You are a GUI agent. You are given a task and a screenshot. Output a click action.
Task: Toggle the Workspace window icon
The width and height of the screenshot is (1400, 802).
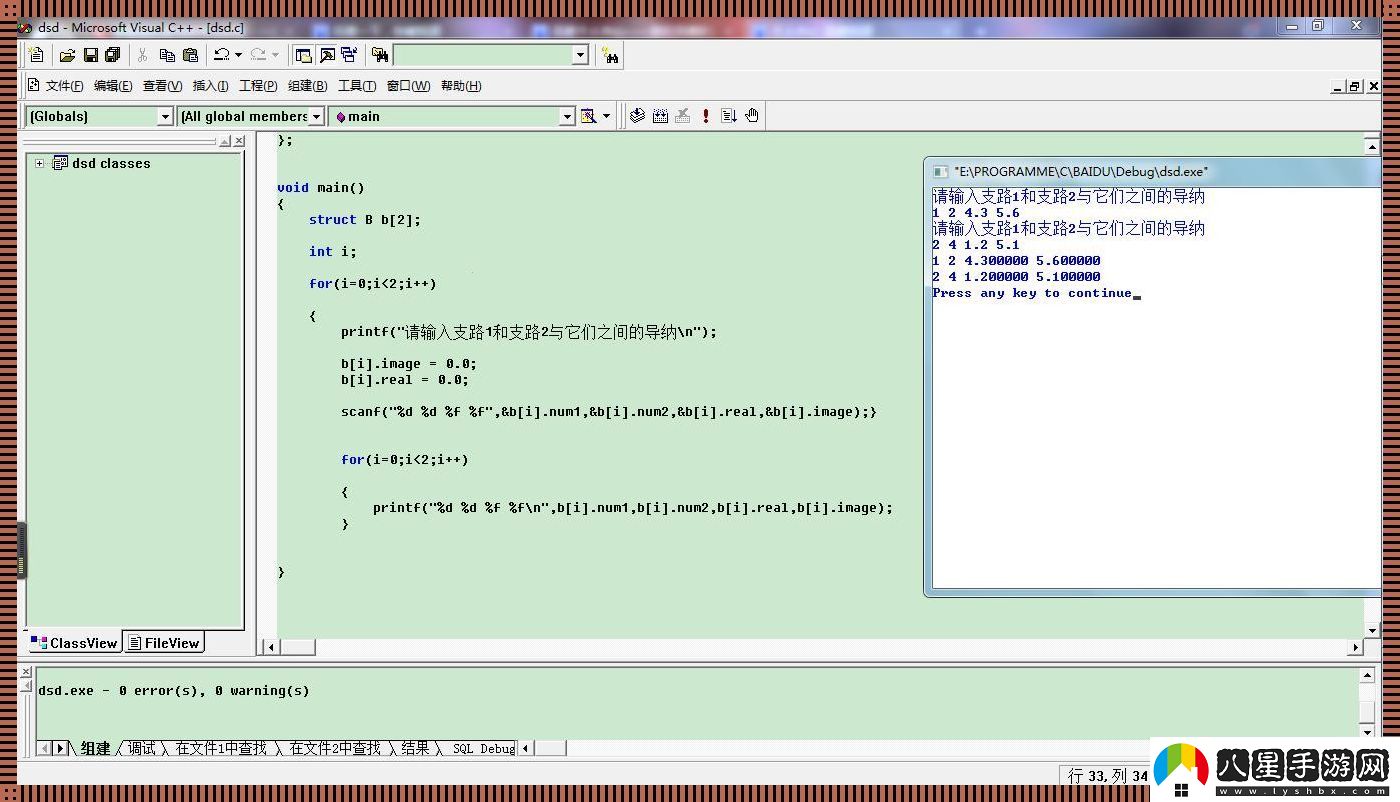click(x=303, y=55)
